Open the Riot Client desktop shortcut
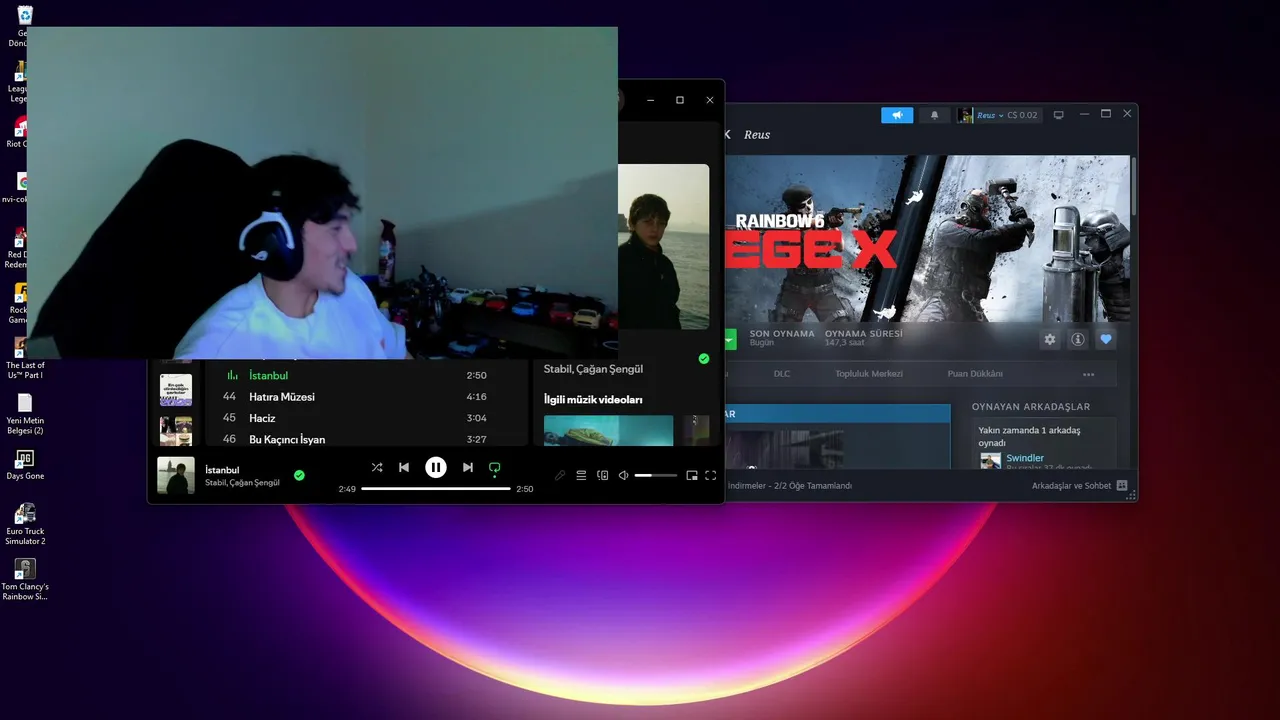The height and width of the screenshot is (720, 1280). tap(18, 132)
